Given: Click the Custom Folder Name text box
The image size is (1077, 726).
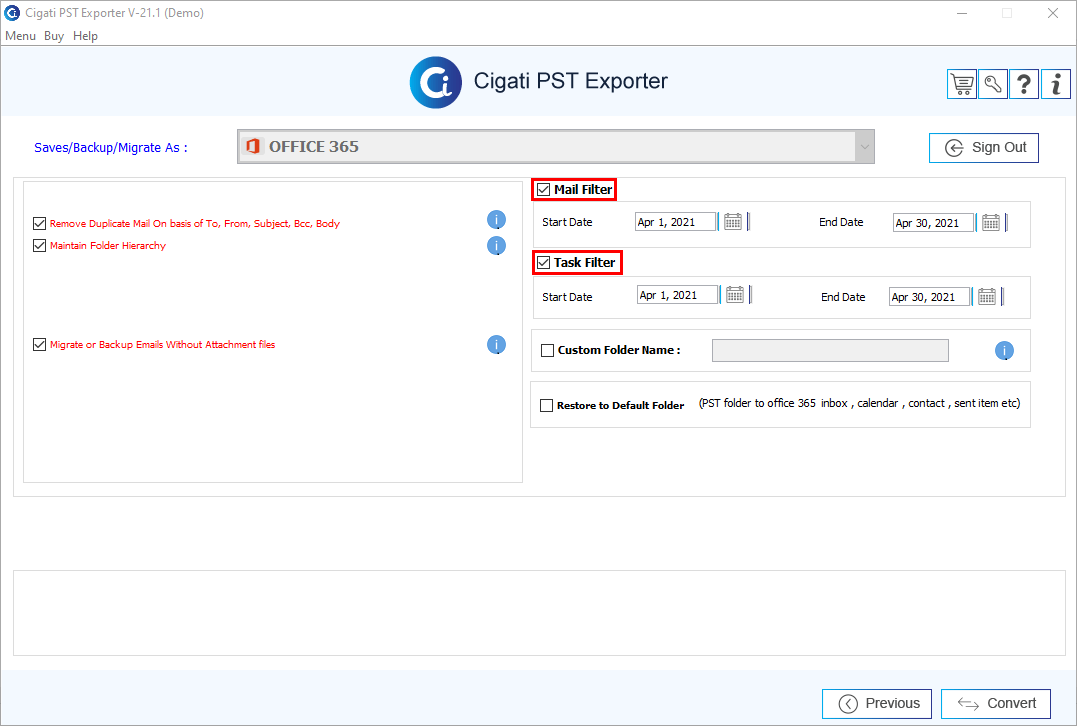Looking at the screenshot, I should click(x=830, y=350).
